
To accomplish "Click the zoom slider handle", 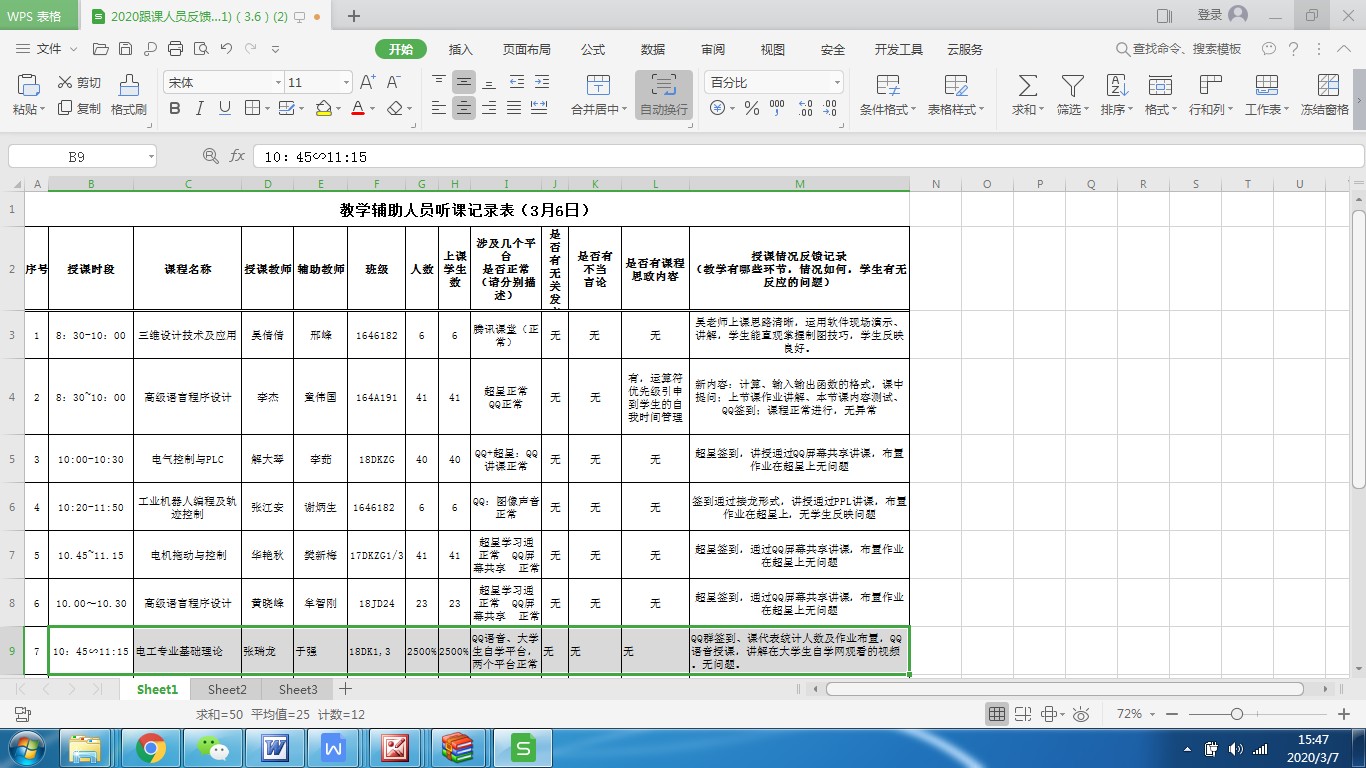I will point(1237,714).
